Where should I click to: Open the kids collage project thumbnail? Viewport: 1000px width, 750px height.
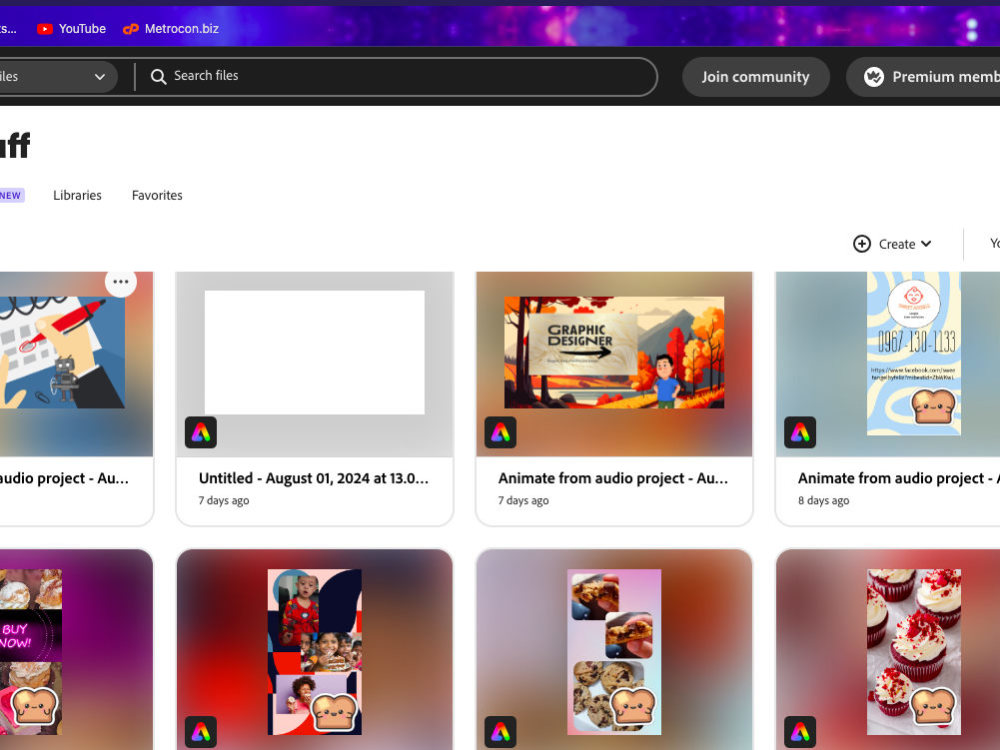point(314,652)
